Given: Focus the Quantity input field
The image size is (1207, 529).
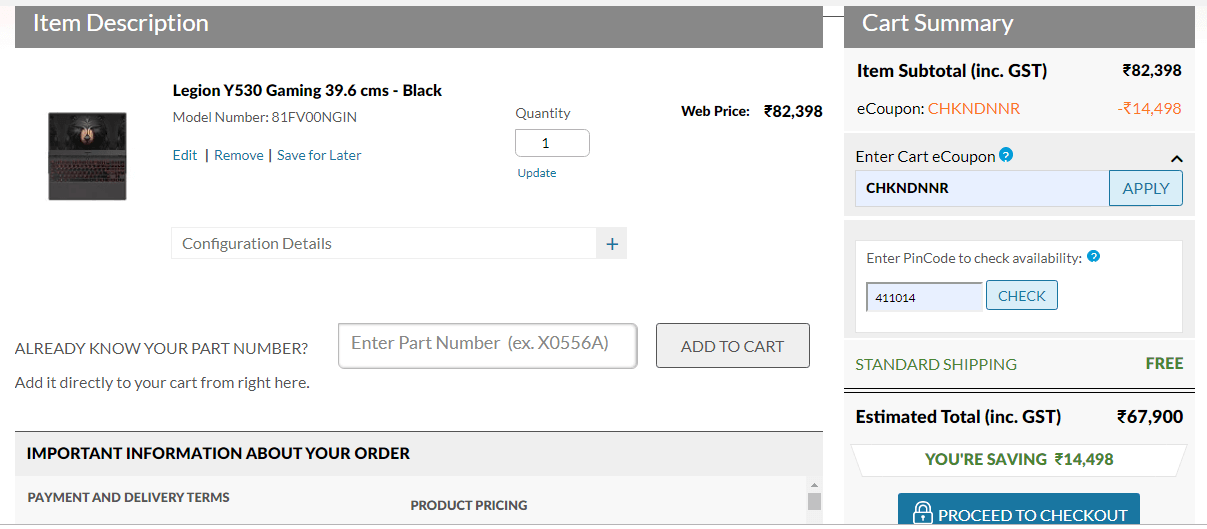Looking at the screenshot, I should [x=552, y=143].
